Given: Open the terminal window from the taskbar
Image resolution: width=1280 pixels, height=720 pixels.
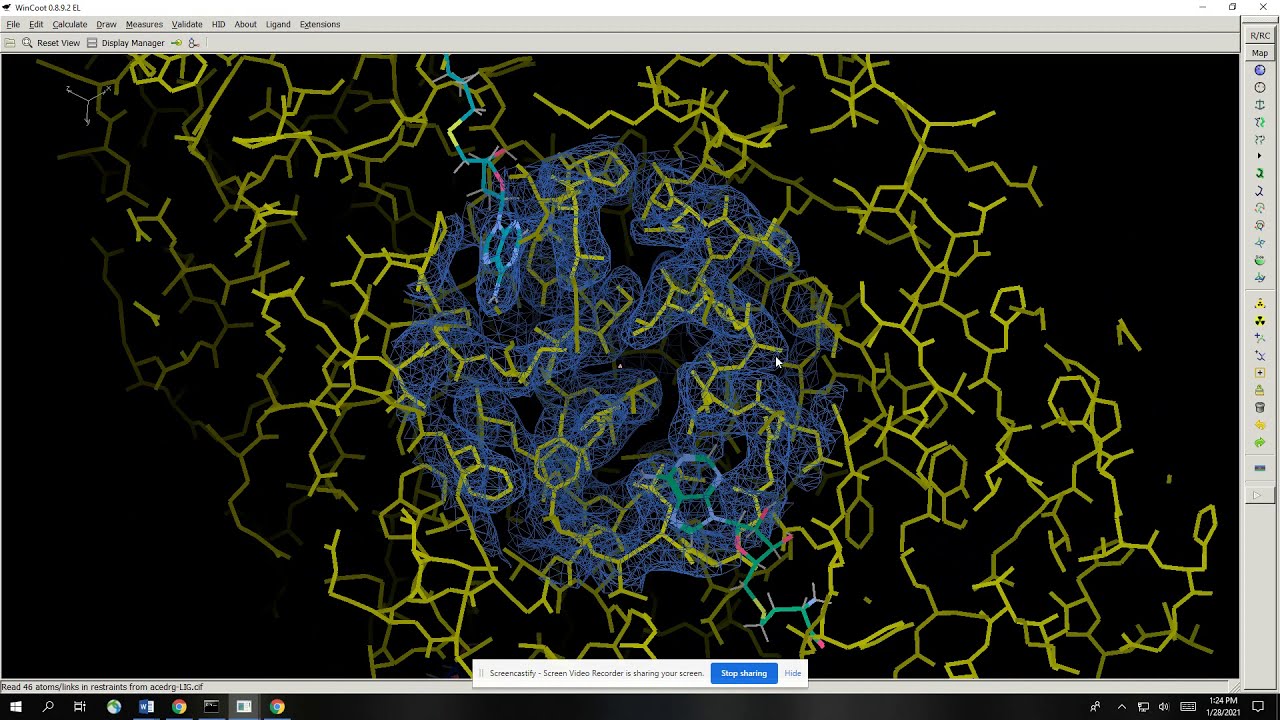Looking at the screenshot, I should coord(211,707).
